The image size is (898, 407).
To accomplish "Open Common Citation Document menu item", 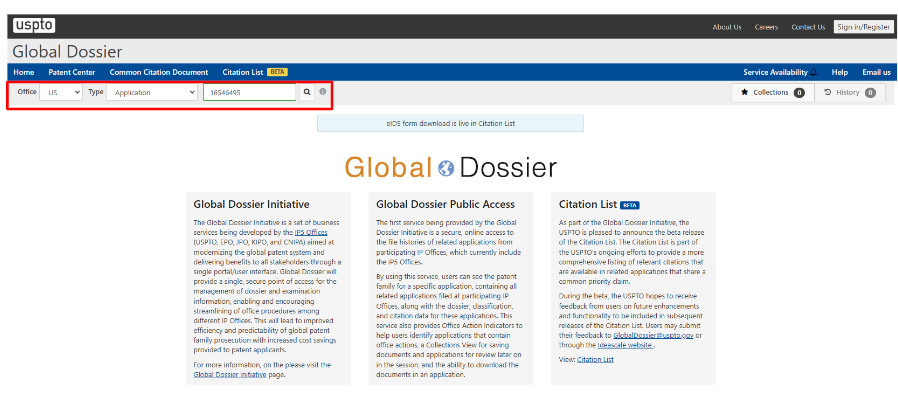I will click(x=159, y=73).
